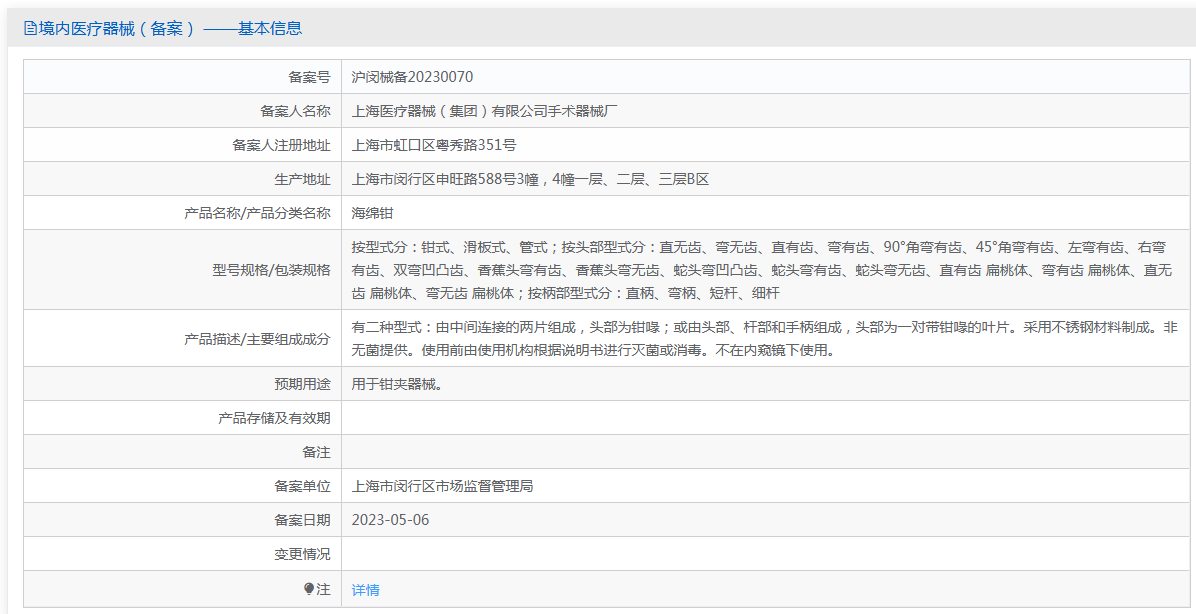Select the intended use text 用于钳夹器械。
The image size is (1196, 614).
click(397, 384)
